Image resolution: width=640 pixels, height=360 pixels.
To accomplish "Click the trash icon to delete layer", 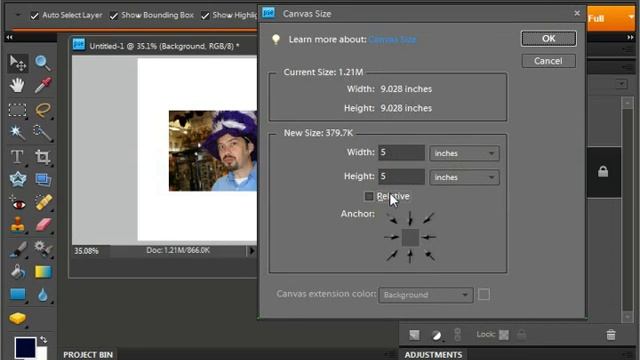I will pos(611,335).
